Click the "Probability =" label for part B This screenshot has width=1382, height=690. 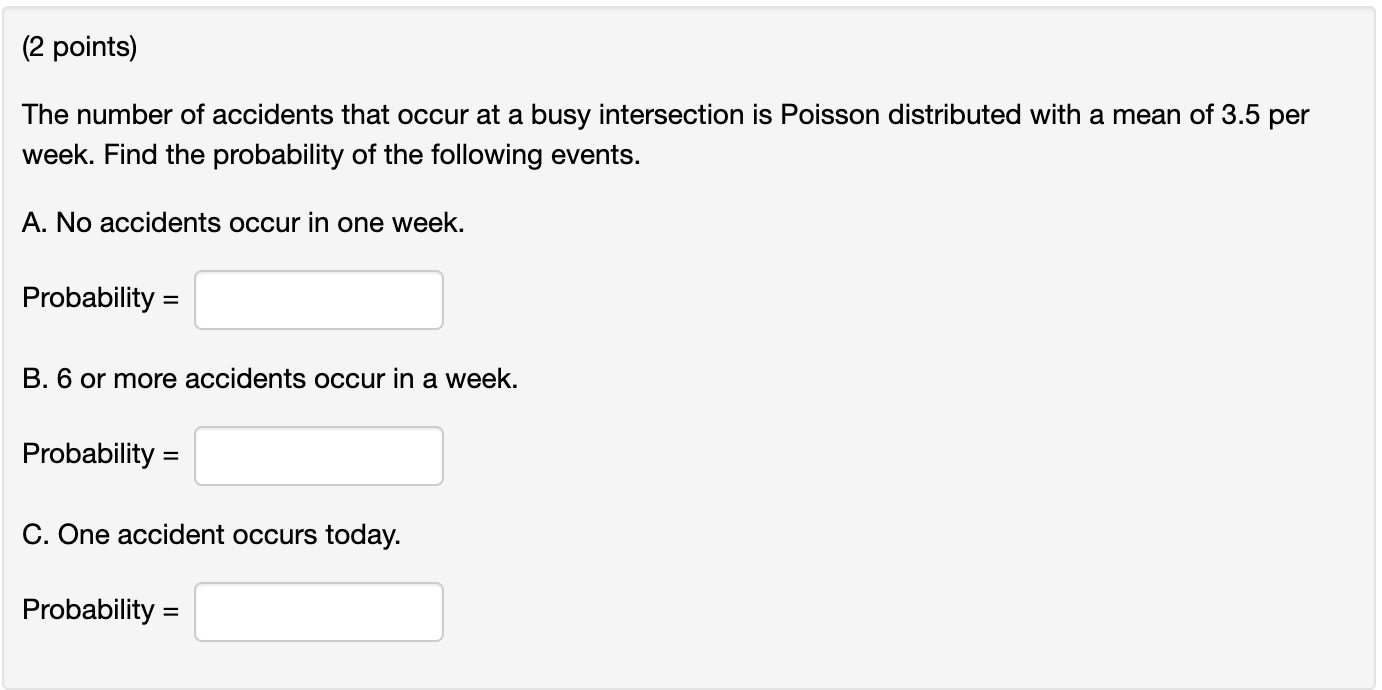(x=100, y=454)
